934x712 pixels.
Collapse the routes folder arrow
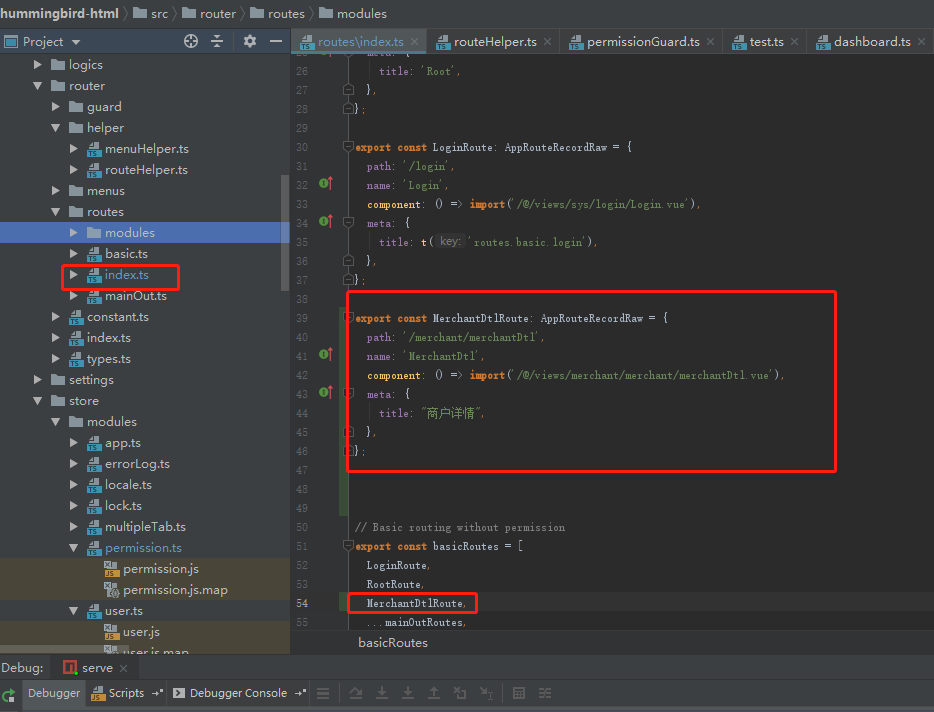[55, 212]
